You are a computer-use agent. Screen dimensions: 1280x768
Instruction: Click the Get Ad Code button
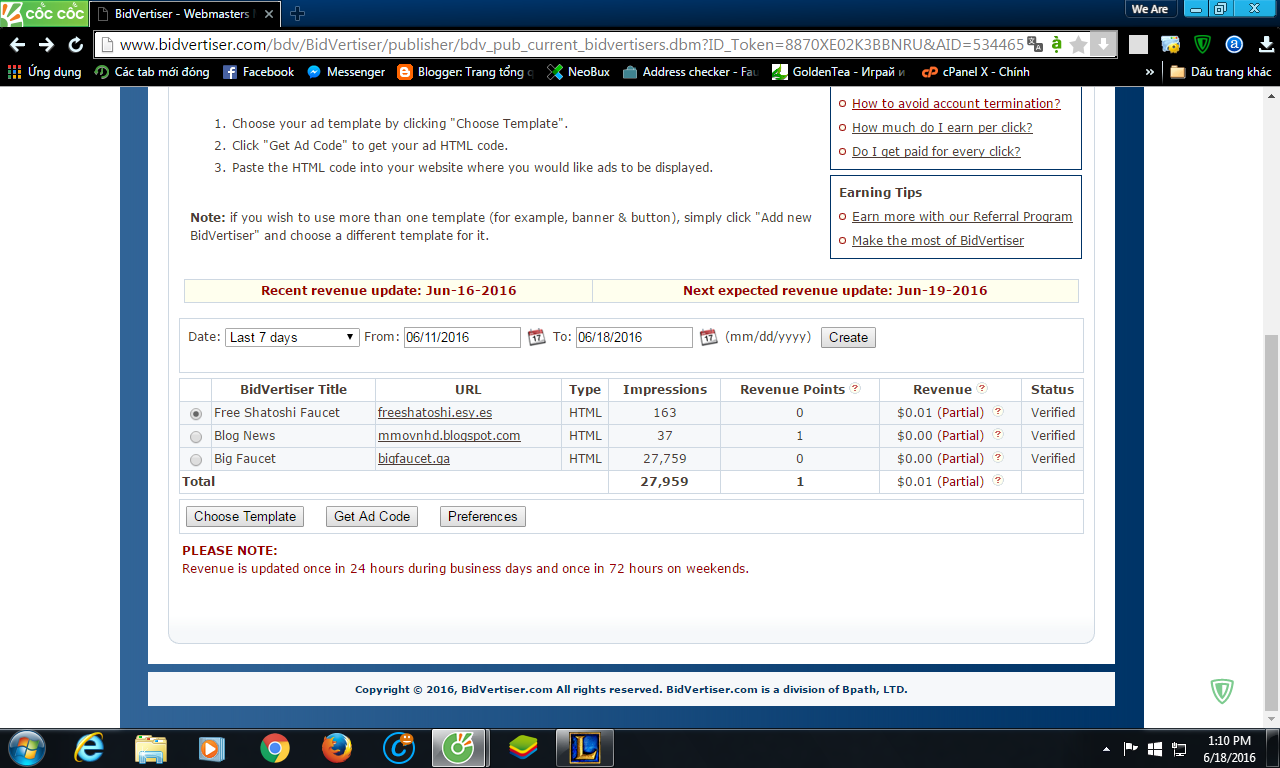coord(372,516)
